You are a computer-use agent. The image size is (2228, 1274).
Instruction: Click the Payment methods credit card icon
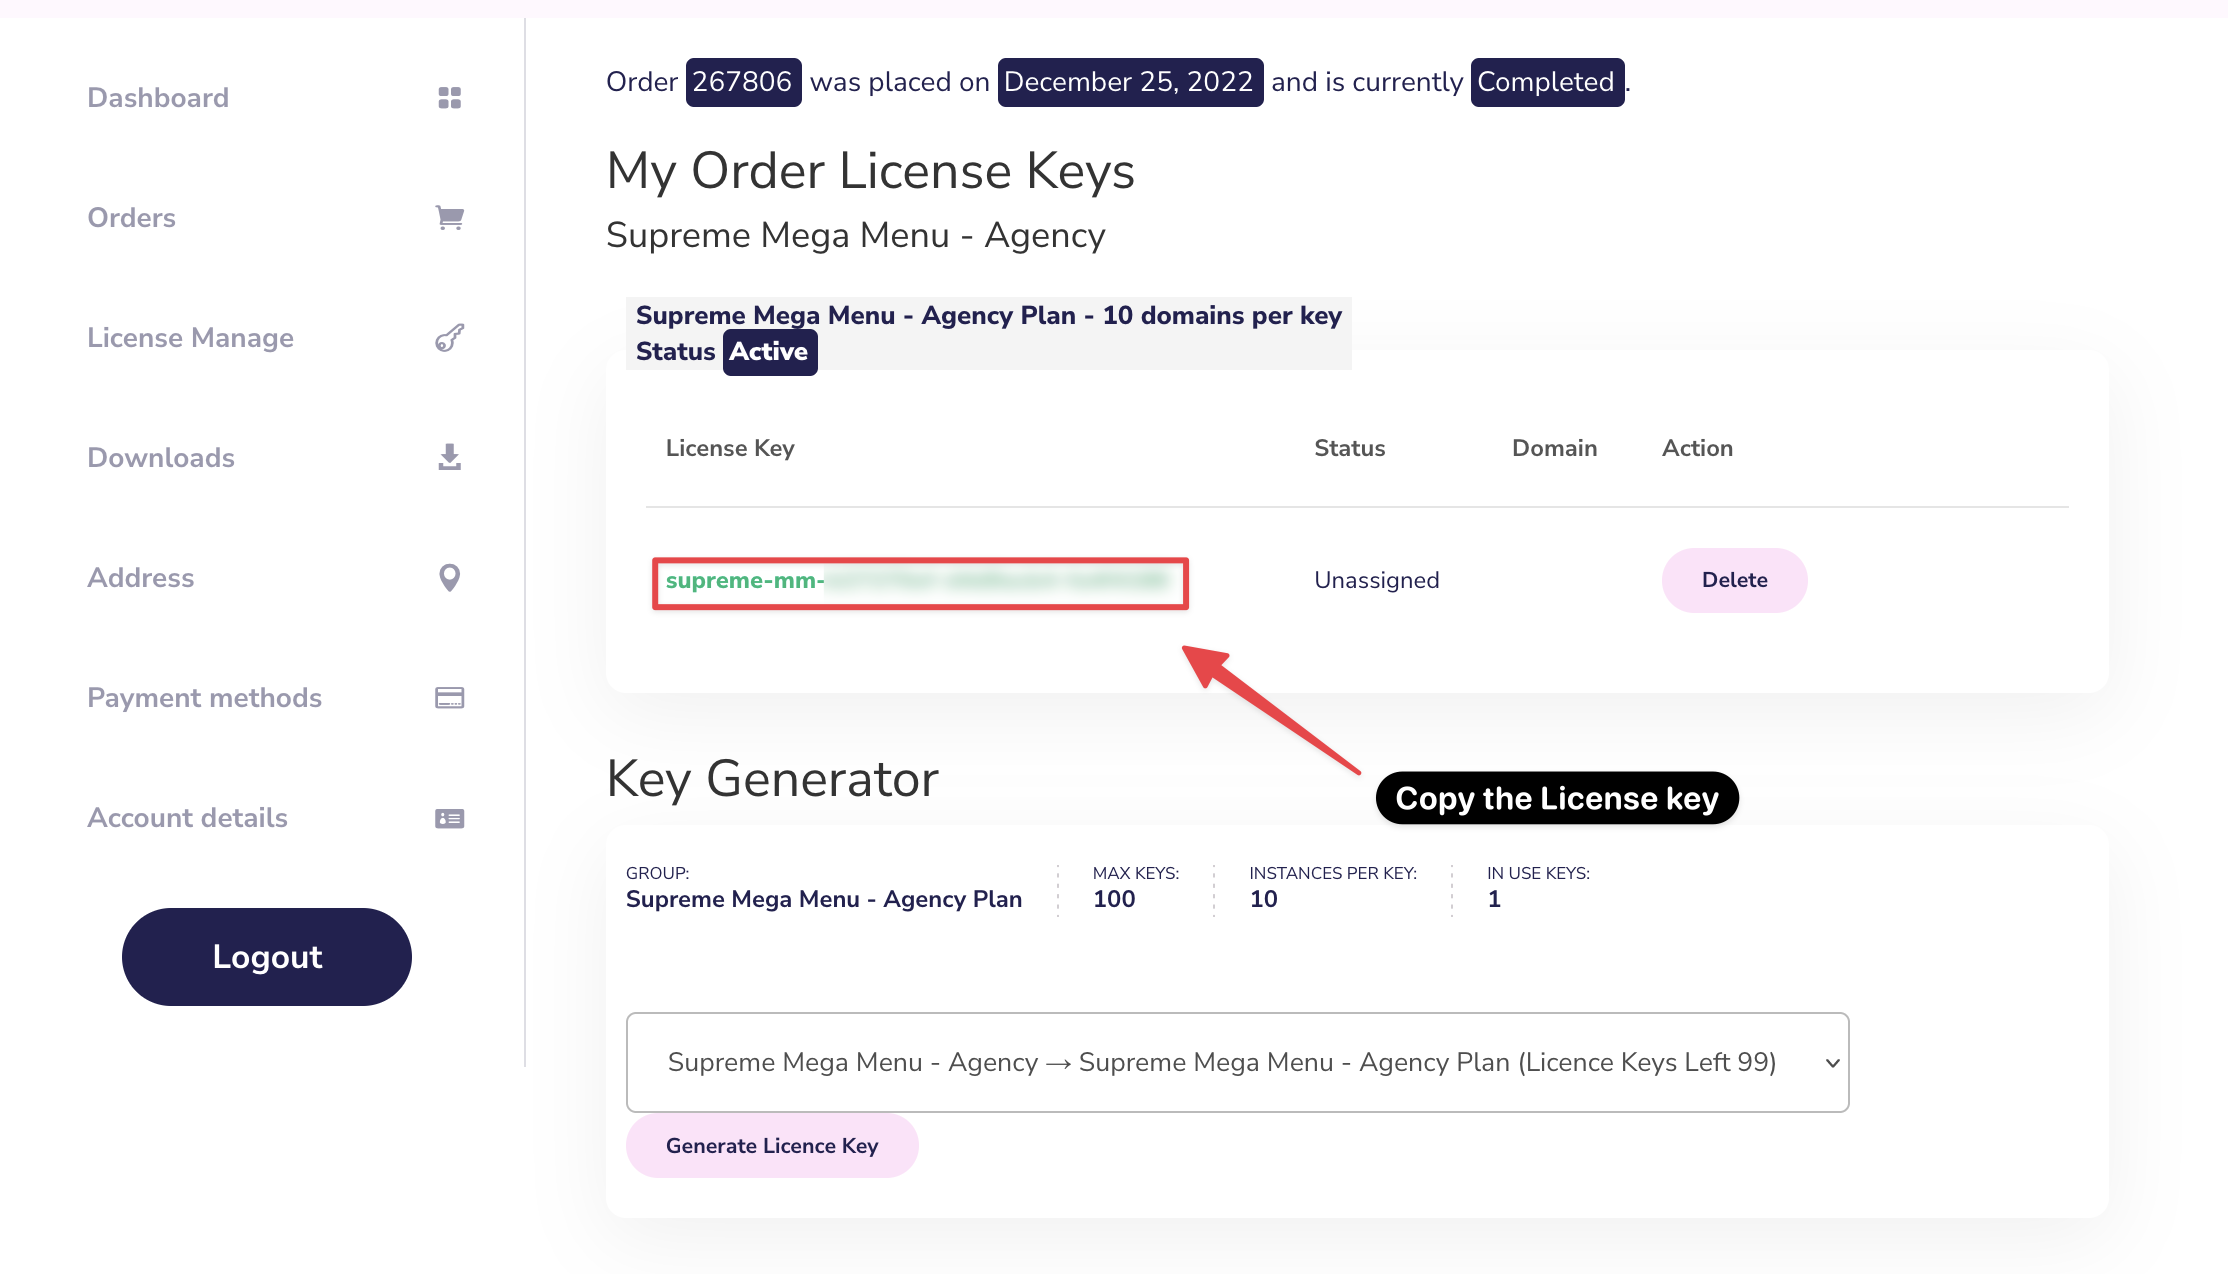[449, 697]
